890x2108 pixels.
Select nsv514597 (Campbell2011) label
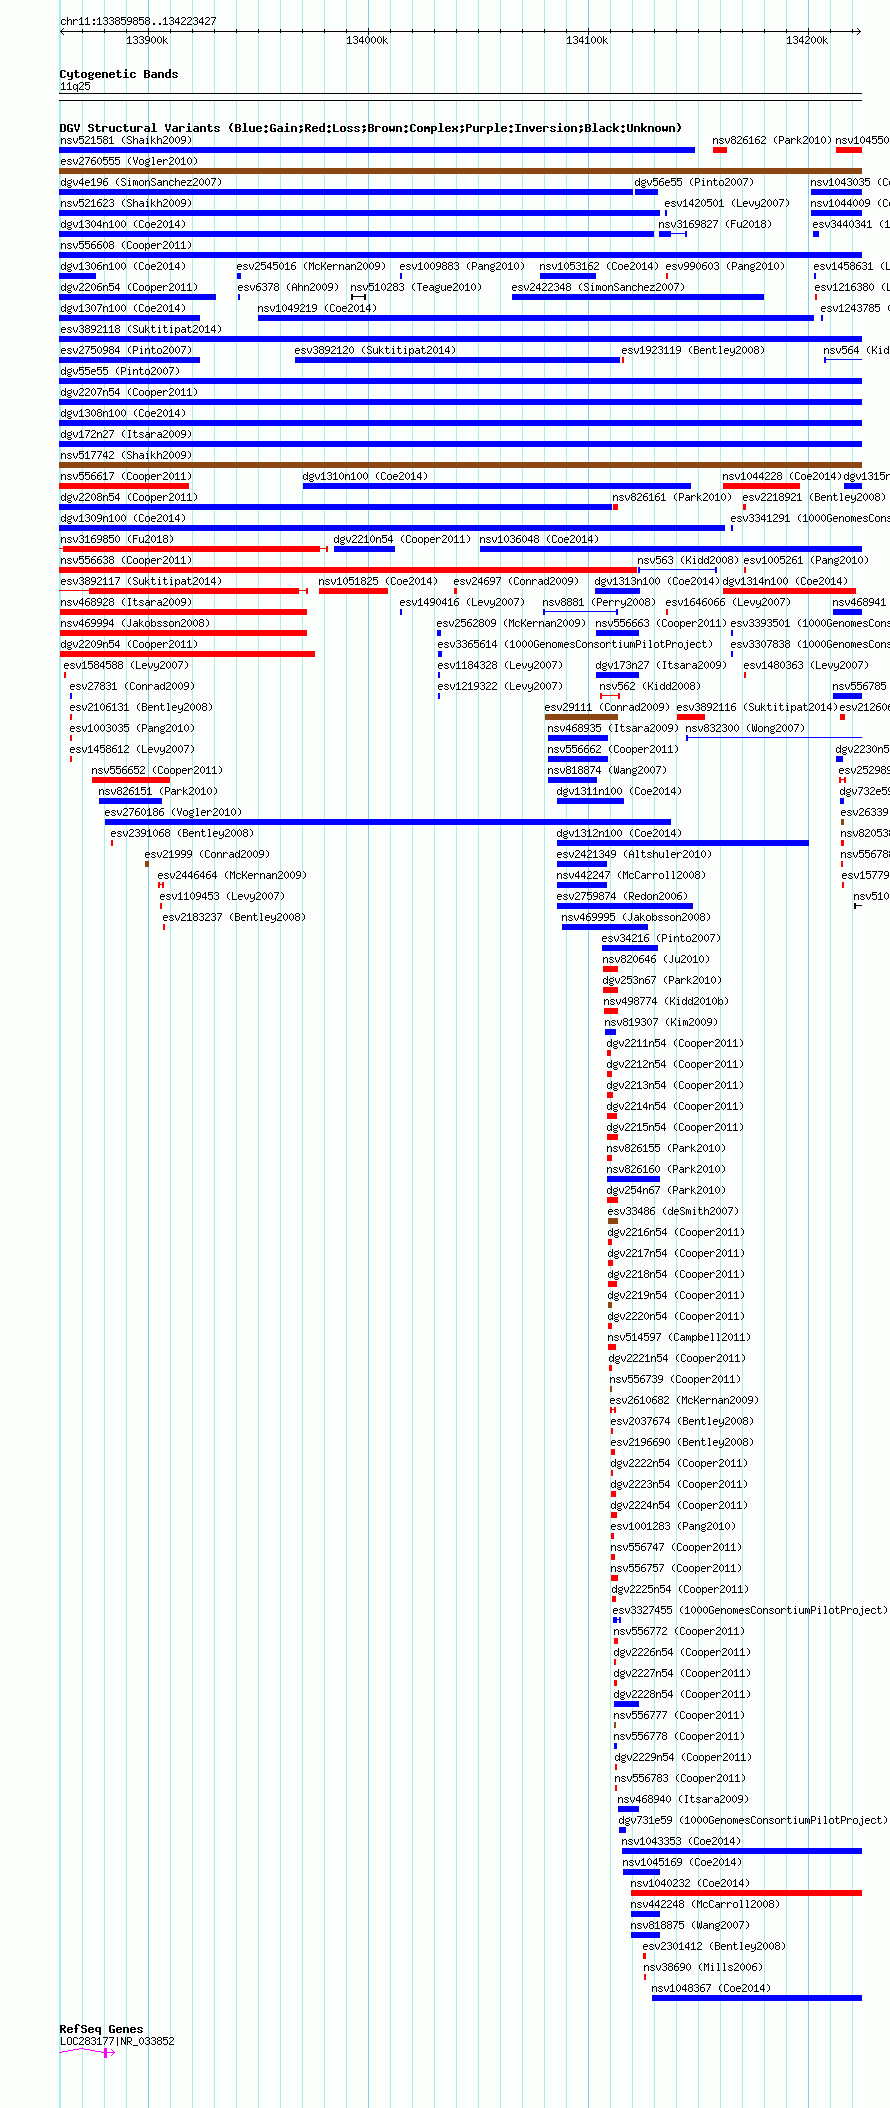(680, 1337)
